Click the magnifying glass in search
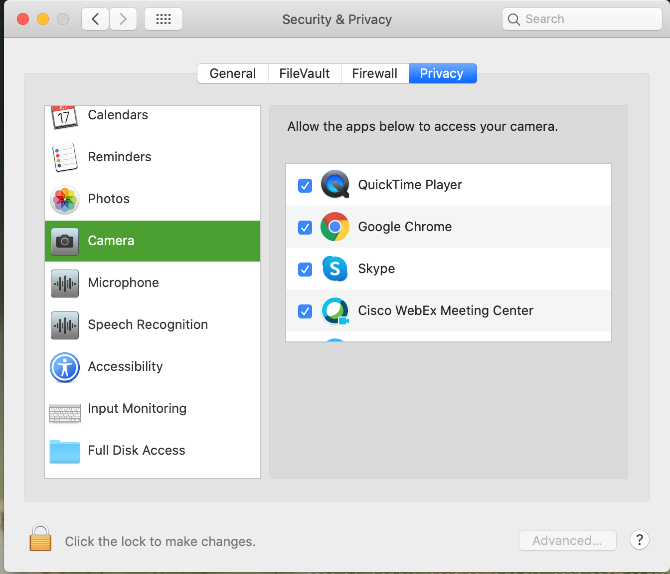670x574 pixels. point(514,19)
